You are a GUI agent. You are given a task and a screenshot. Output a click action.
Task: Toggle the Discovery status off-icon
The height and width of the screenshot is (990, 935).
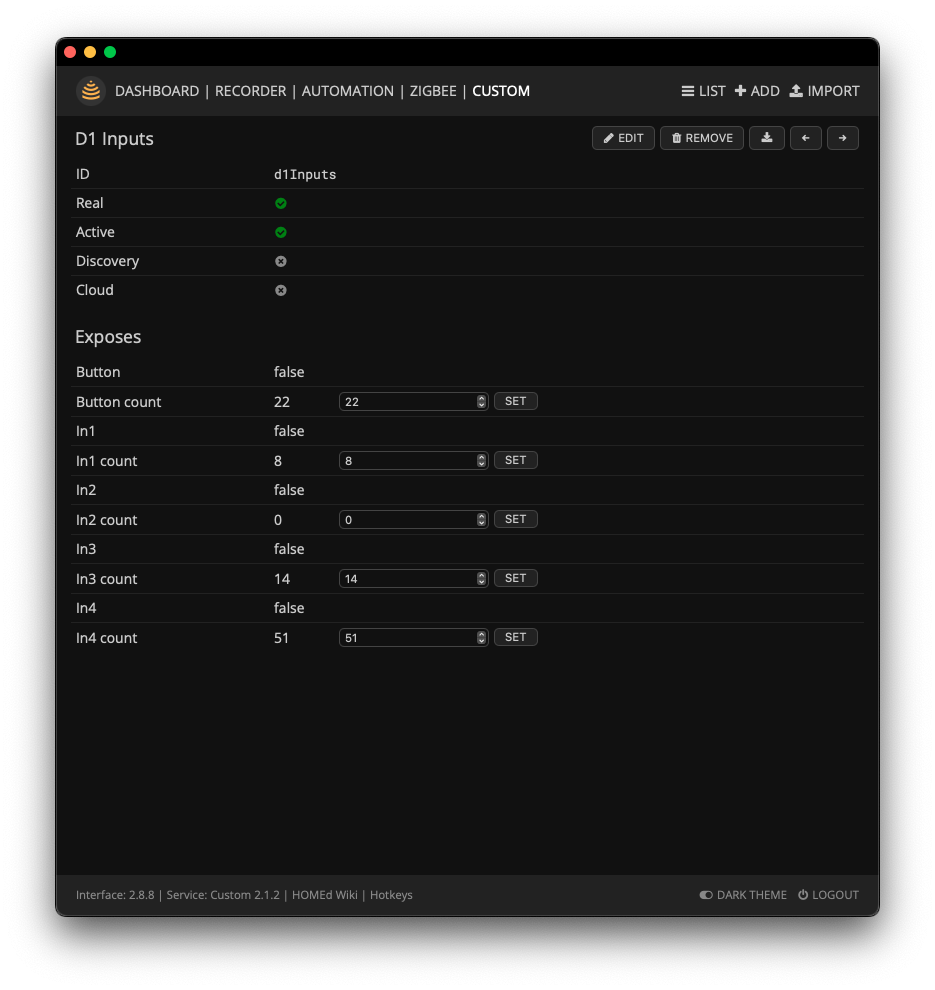[280, 261]
